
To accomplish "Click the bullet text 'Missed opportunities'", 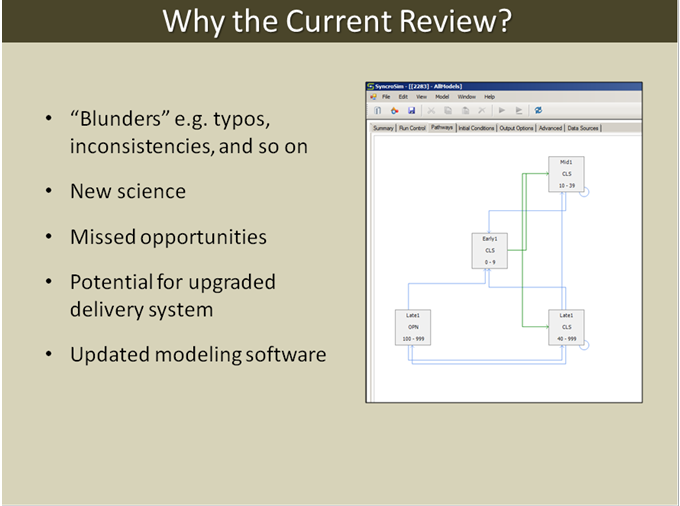I will pos(168,237).
